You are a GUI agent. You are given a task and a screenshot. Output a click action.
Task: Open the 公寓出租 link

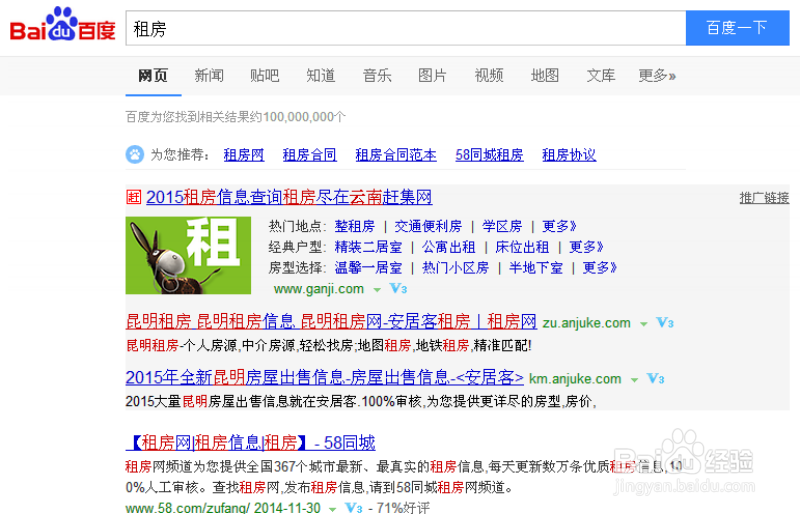click(x=448, y=247)
